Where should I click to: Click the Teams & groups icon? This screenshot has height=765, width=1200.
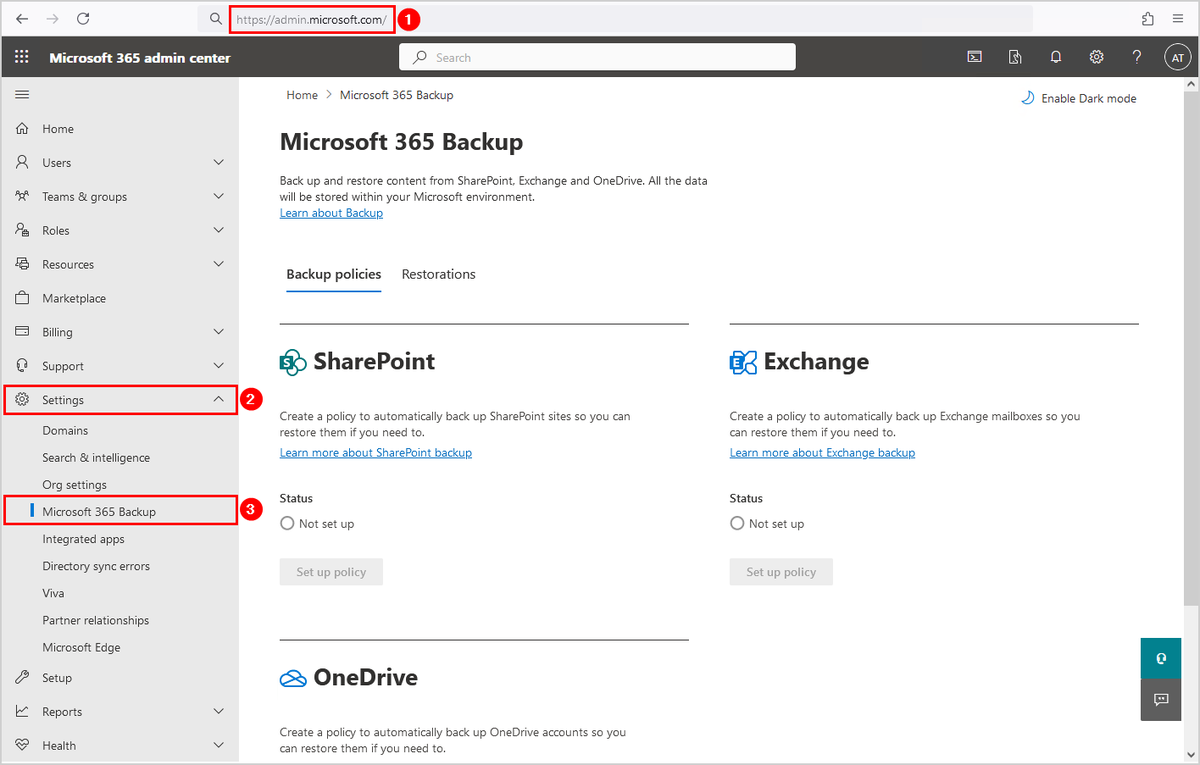22,197
